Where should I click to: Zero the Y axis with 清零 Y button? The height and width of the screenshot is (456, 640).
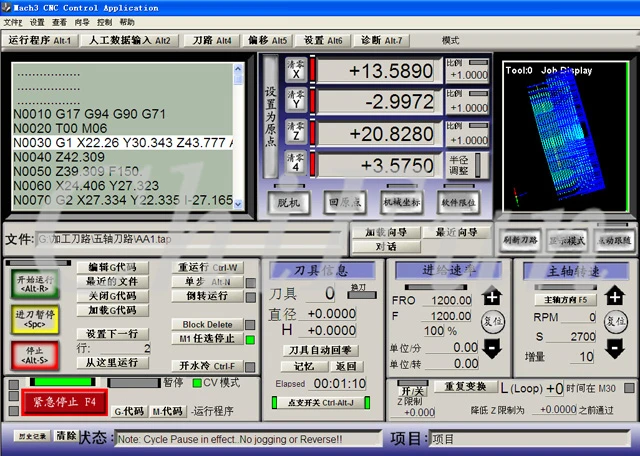296,101
